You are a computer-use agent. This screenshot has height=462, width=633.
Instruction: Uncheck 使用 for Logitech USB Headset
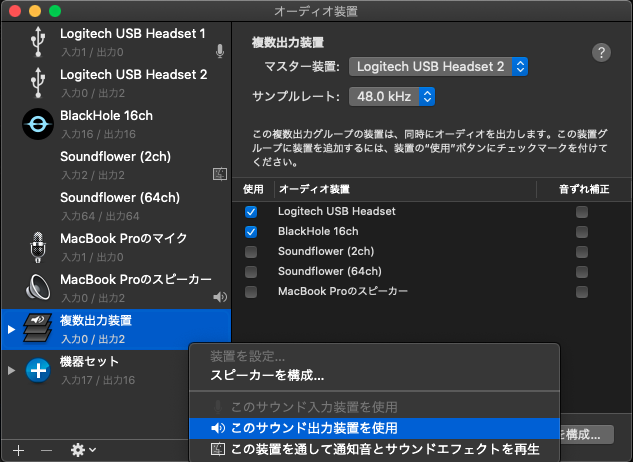tap(251, 212)
